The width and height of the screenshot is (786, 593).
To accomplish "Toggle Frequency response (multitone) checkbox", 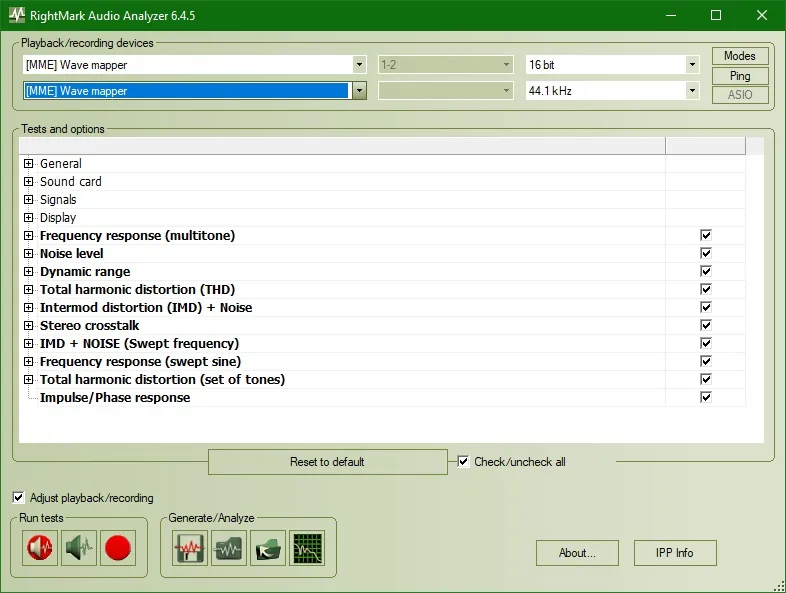I will tap(706, 235).
